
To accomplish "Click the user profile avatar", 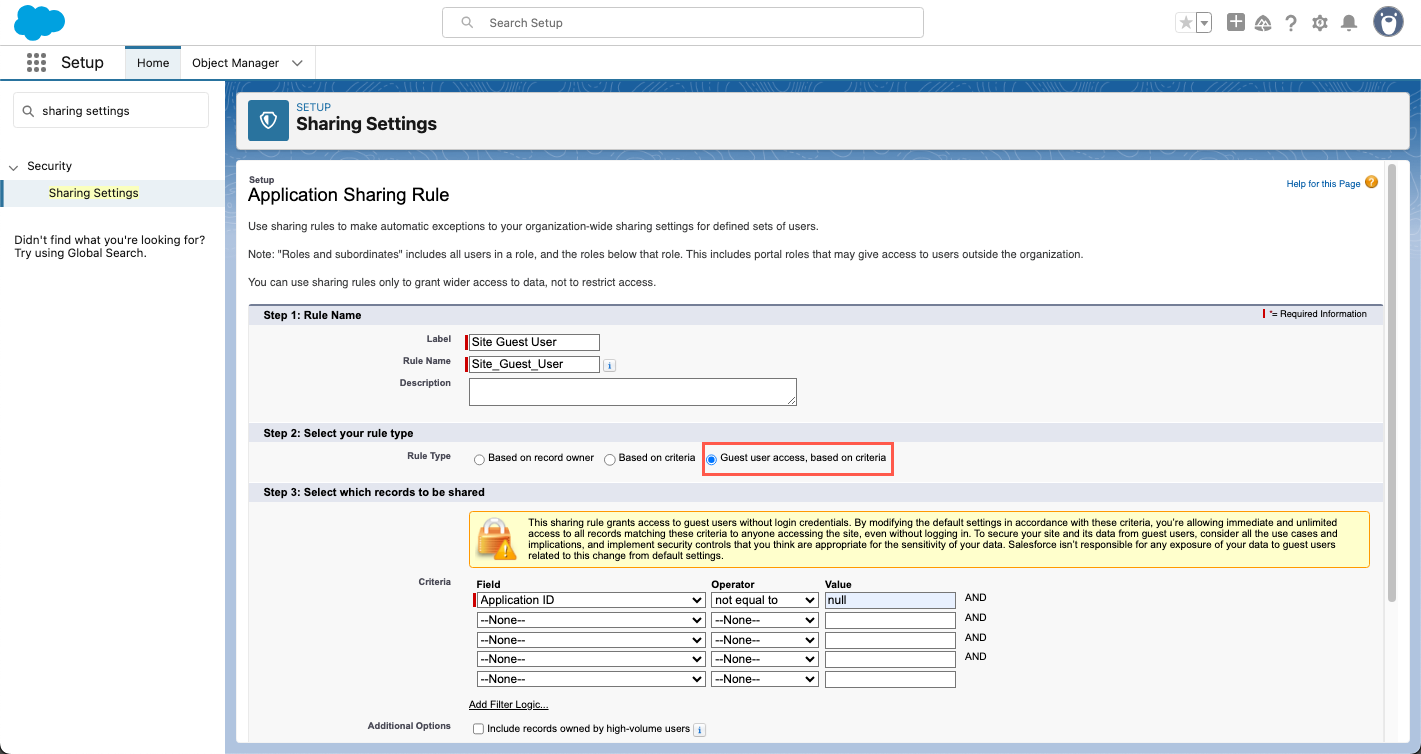I will (1388, 22).
